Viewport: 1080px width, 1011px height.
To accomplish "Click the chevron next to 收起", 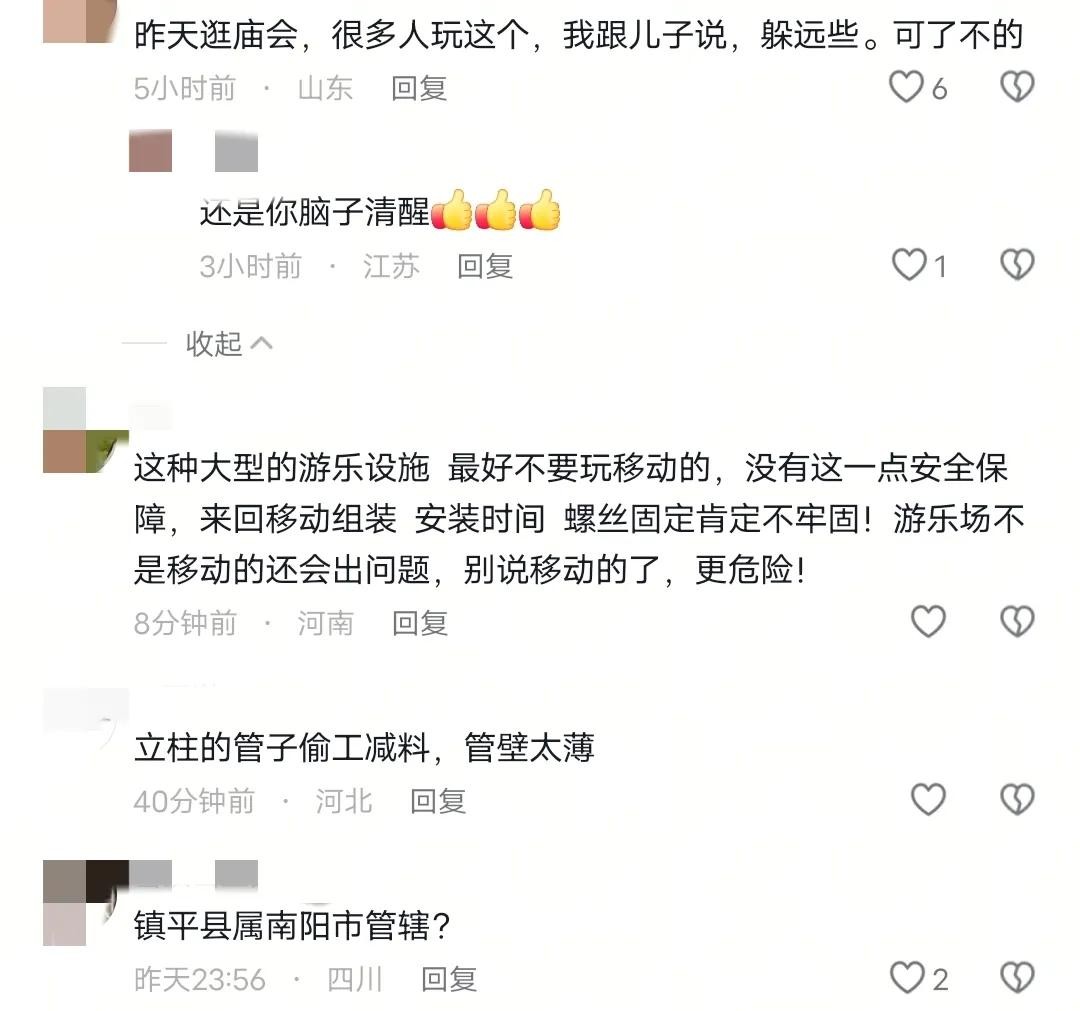I will point(262,343).
